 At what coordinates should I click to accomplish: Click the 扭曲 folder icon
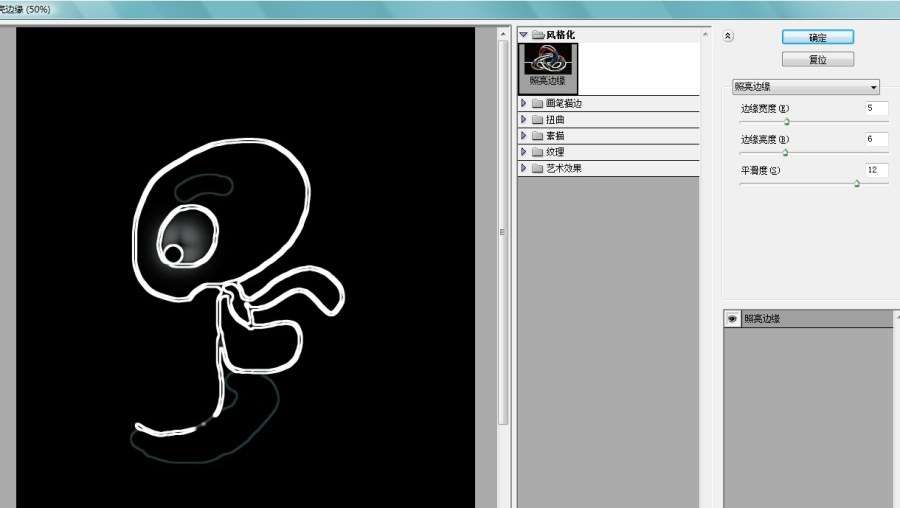pos(538,119)
